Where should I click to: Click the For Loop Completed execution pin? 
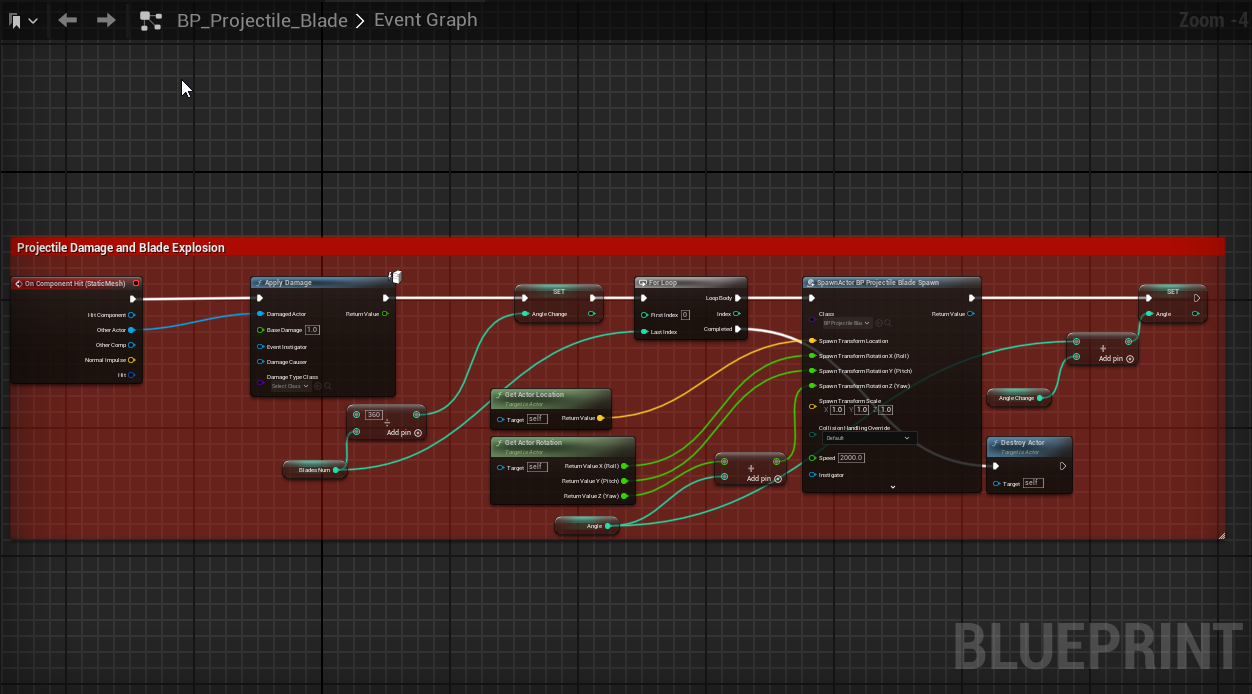(738, 329)
